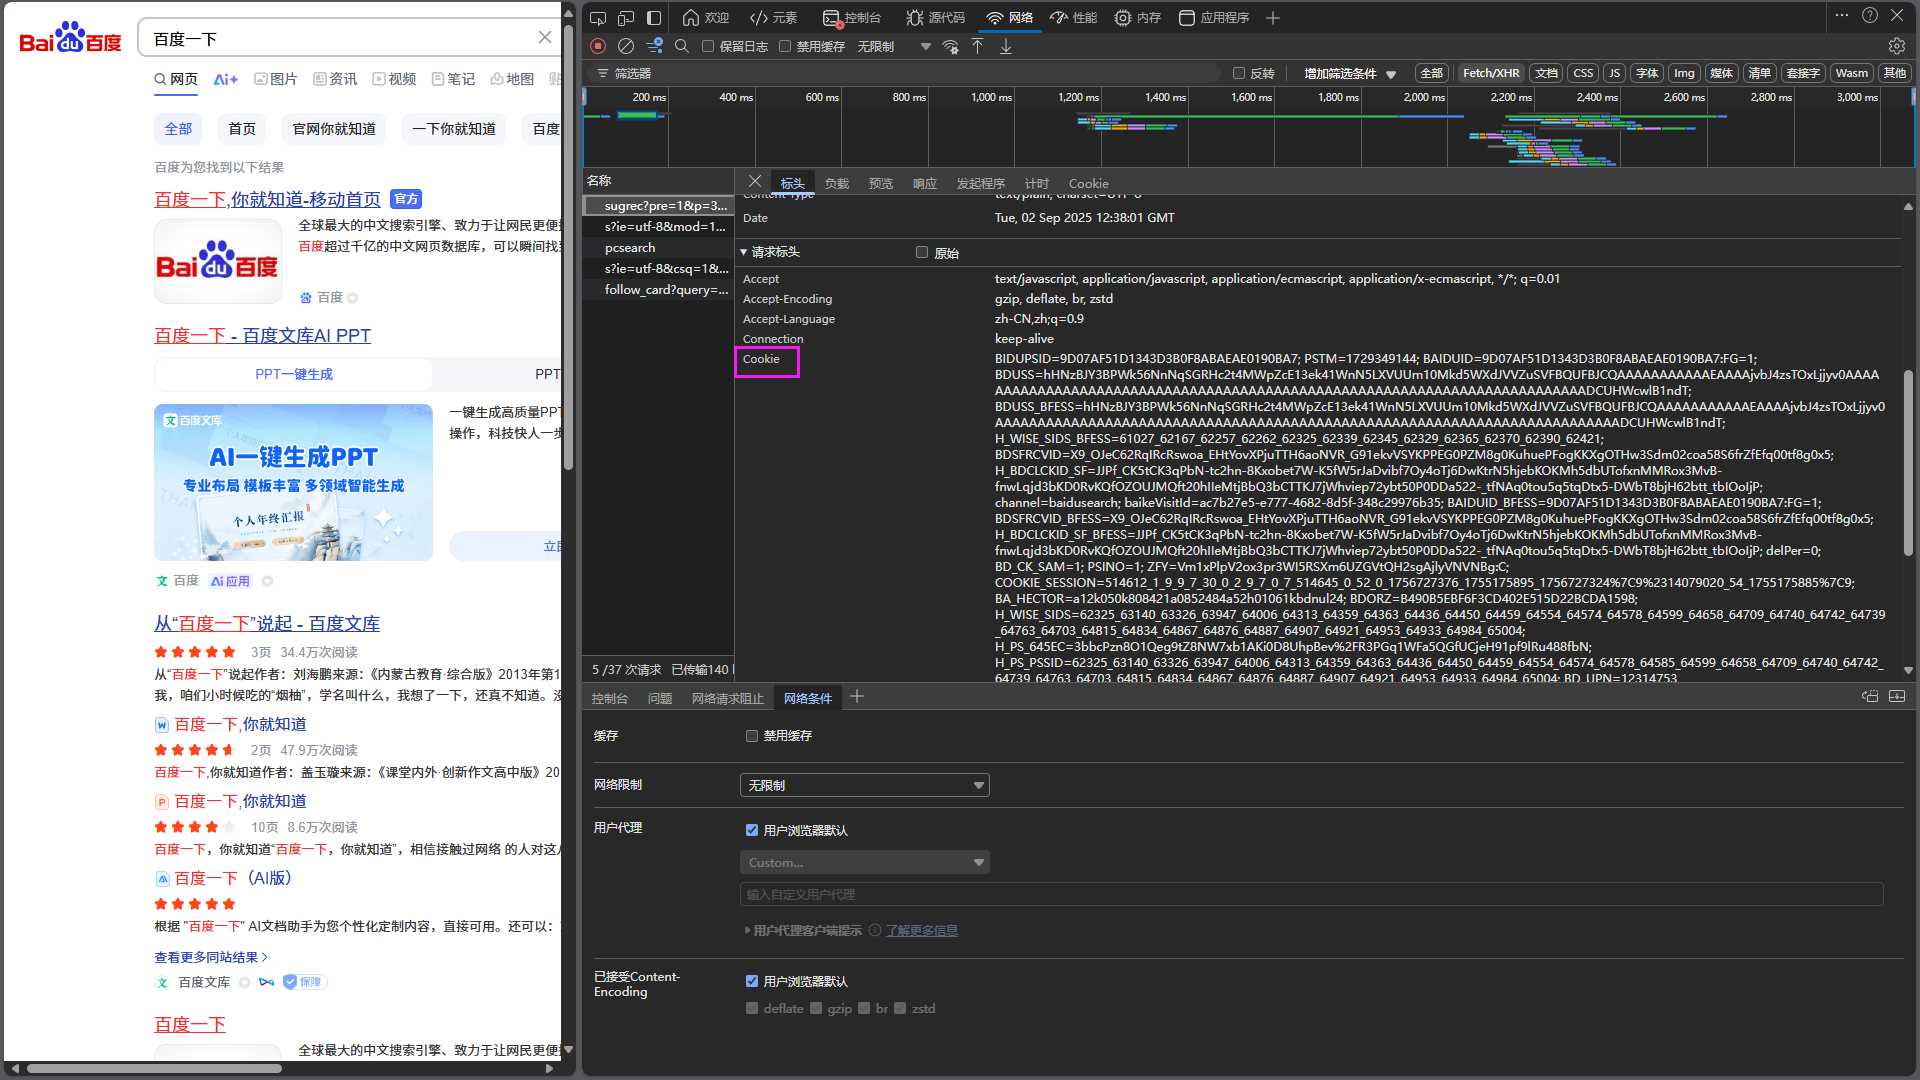
Task: Switch to the 响应 response tab
Action: [925, 183]
